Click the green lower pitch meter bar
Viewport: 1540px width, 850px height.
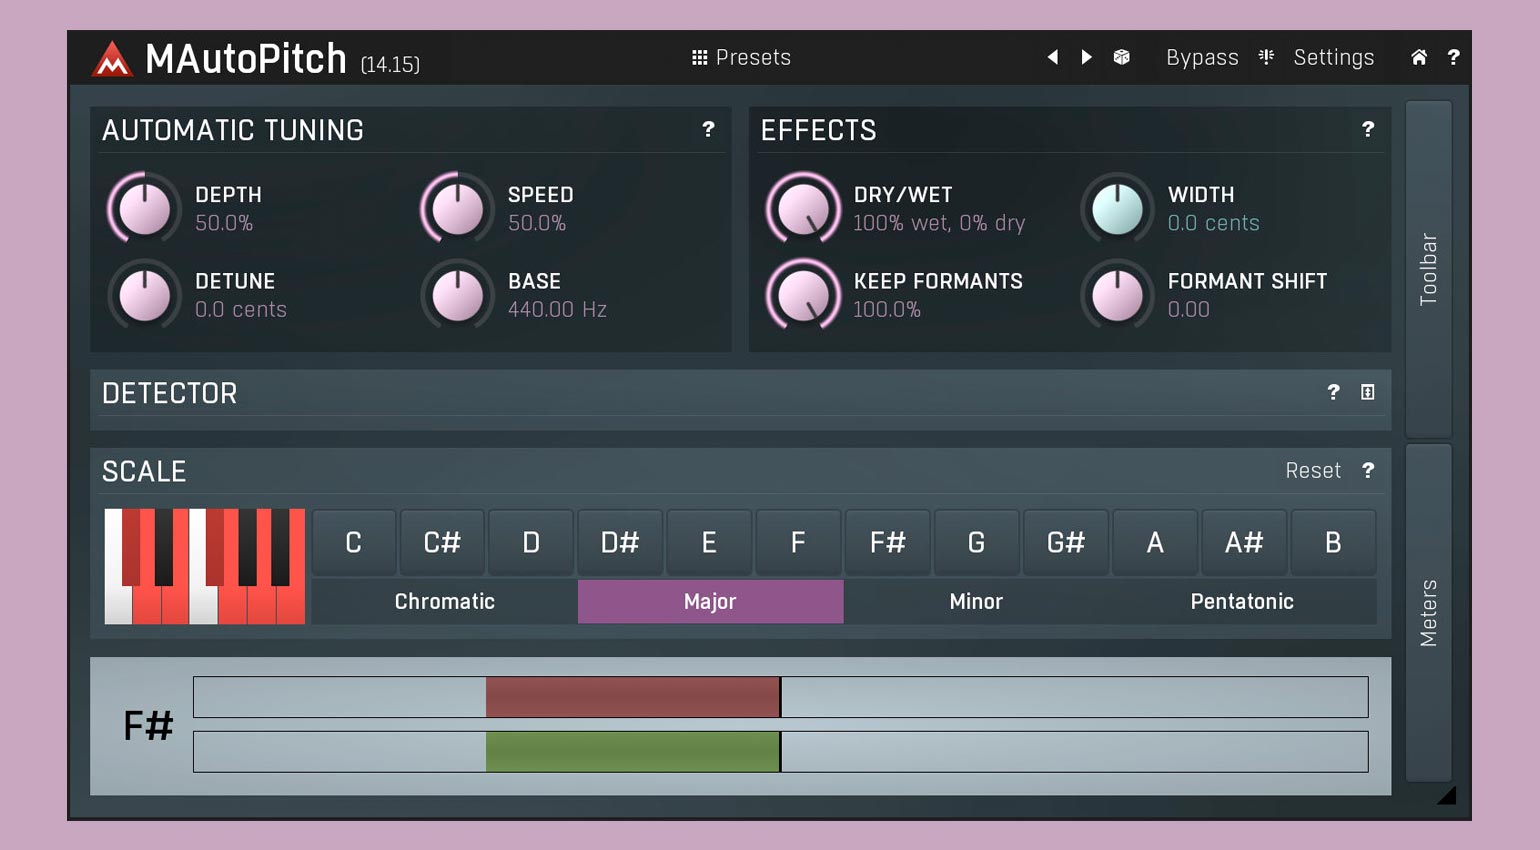pos(633,752)
